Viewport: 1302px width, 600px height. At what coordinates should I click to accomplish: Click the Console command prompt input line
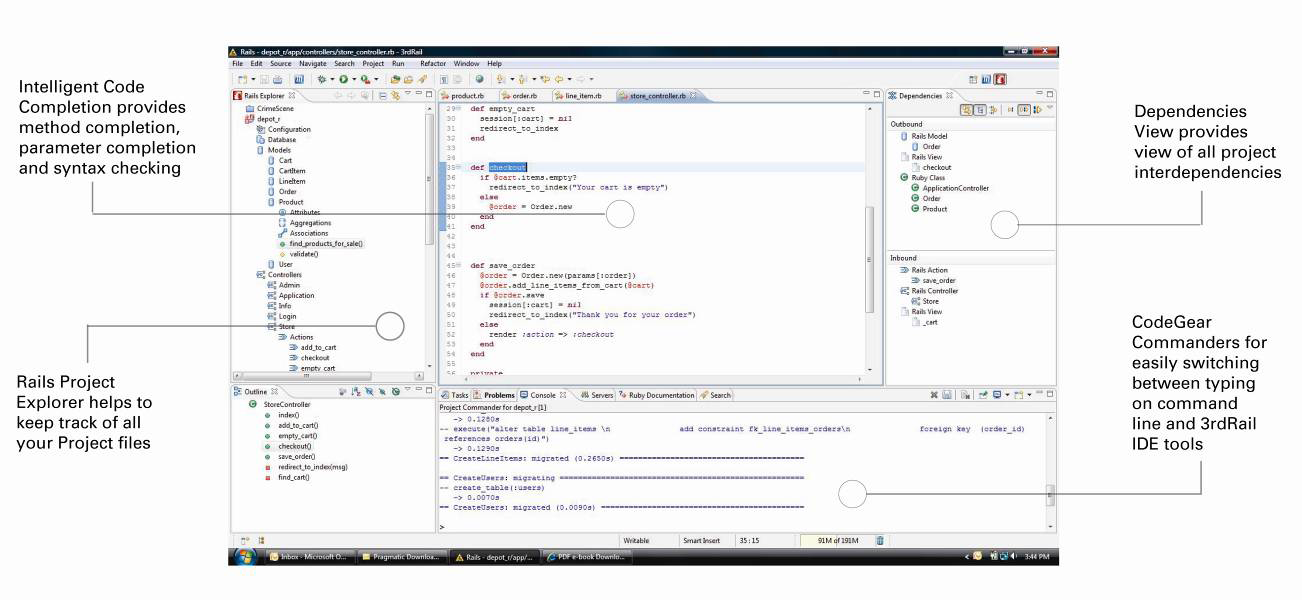[740, 525]
